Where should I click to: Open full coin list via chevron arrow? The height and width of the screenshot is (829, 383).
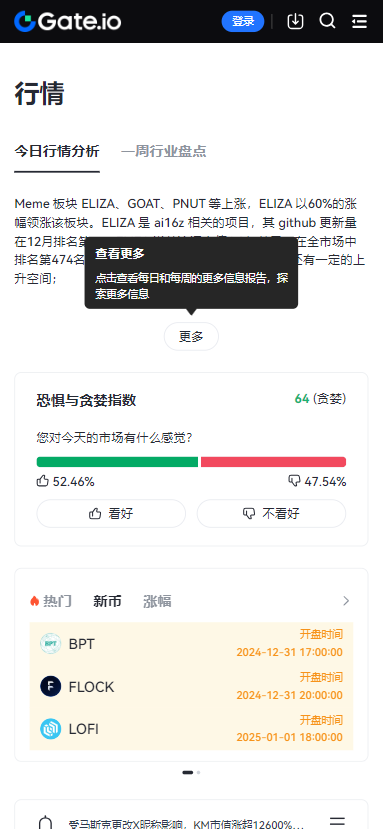(x=346, y=601)
